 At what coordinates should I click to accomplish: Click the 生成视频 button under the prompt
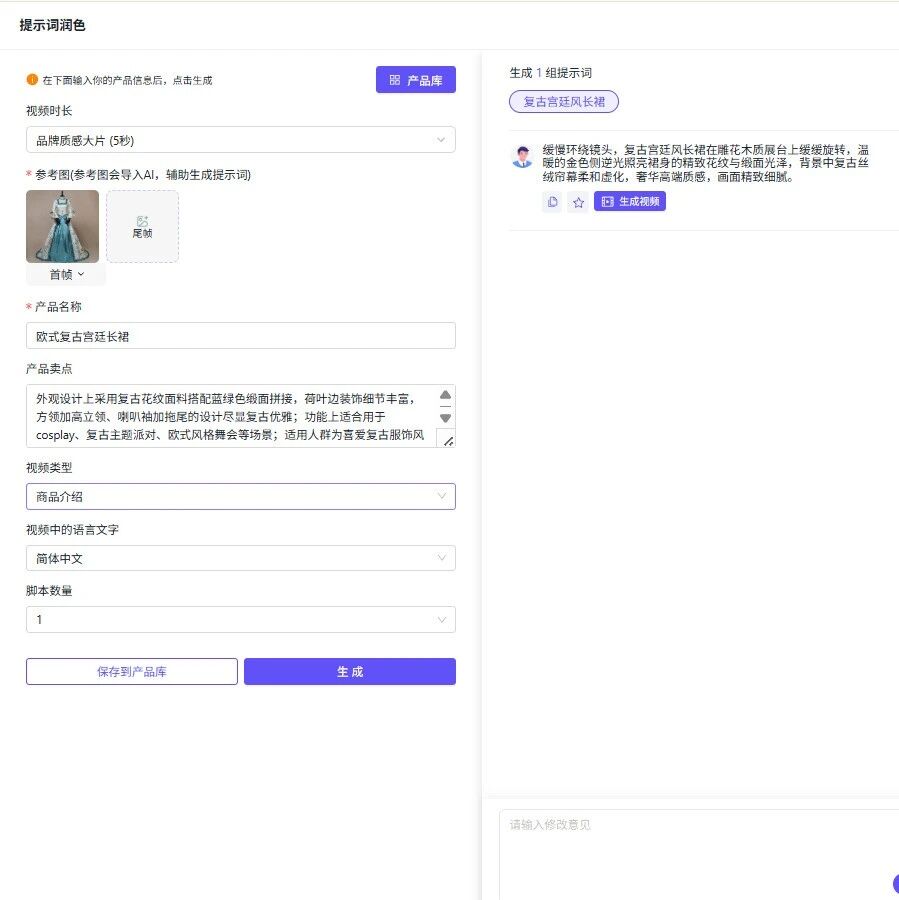630,201
